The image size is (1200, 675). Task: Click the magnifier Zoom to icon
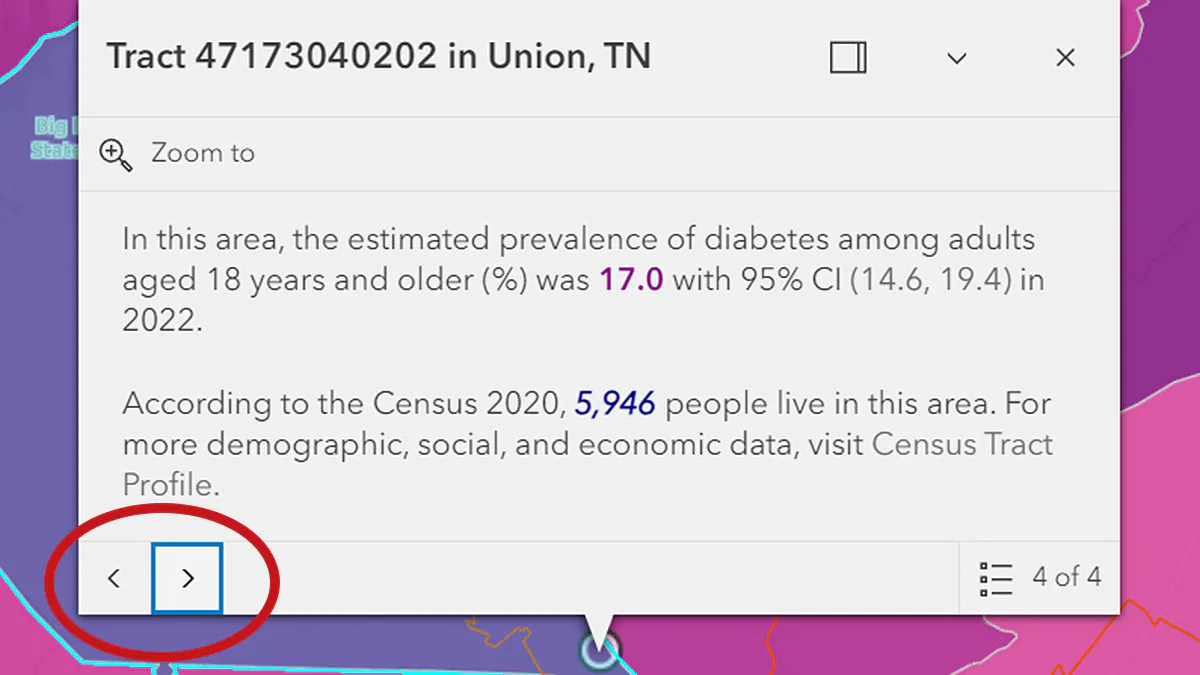pos(116,154)
